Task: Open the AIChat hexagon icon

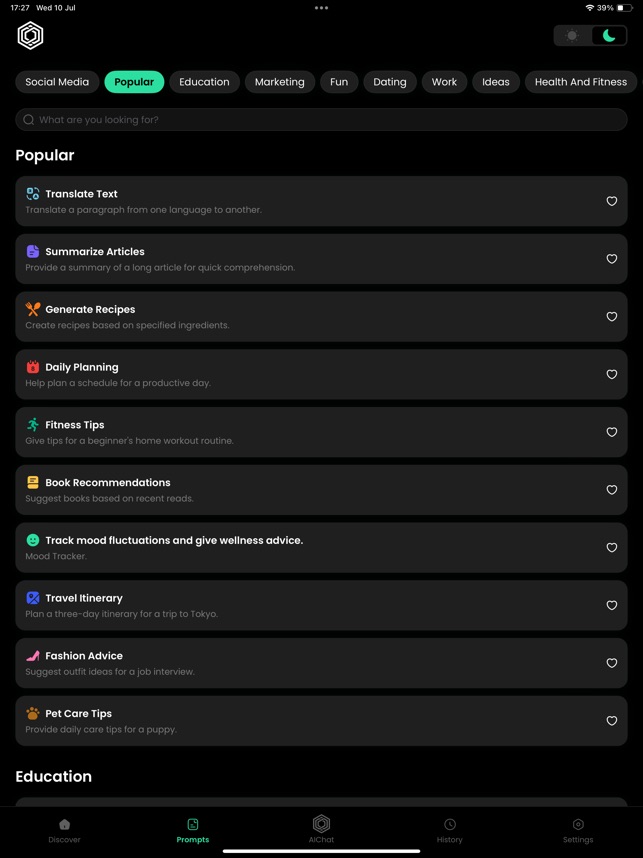Action: (321, 824)
